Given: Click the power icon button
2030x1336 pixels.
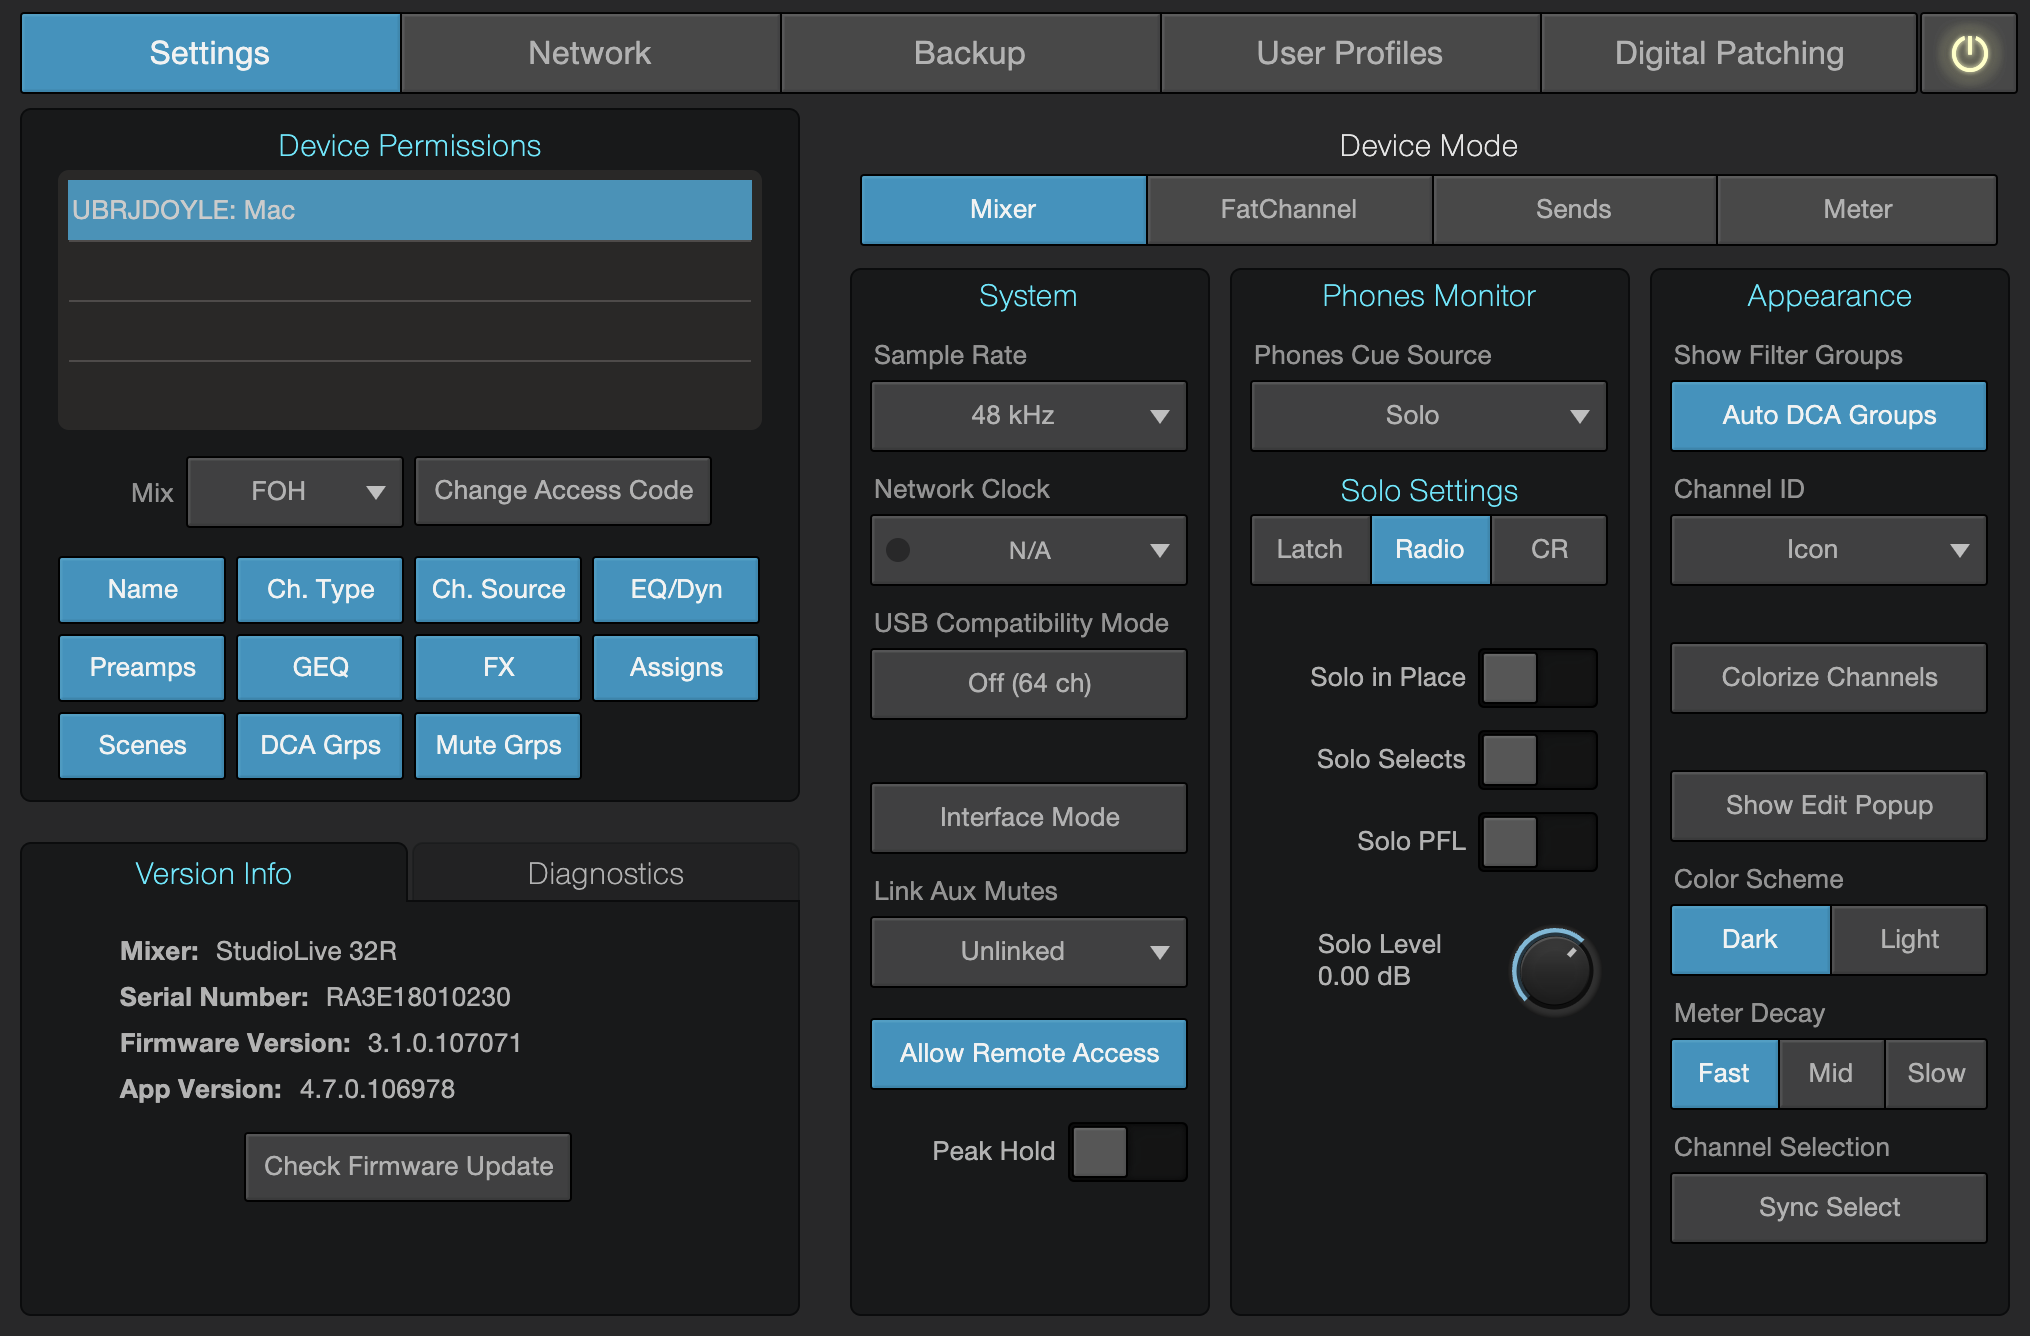Looking at the screenshot, I should (1968, 53).
